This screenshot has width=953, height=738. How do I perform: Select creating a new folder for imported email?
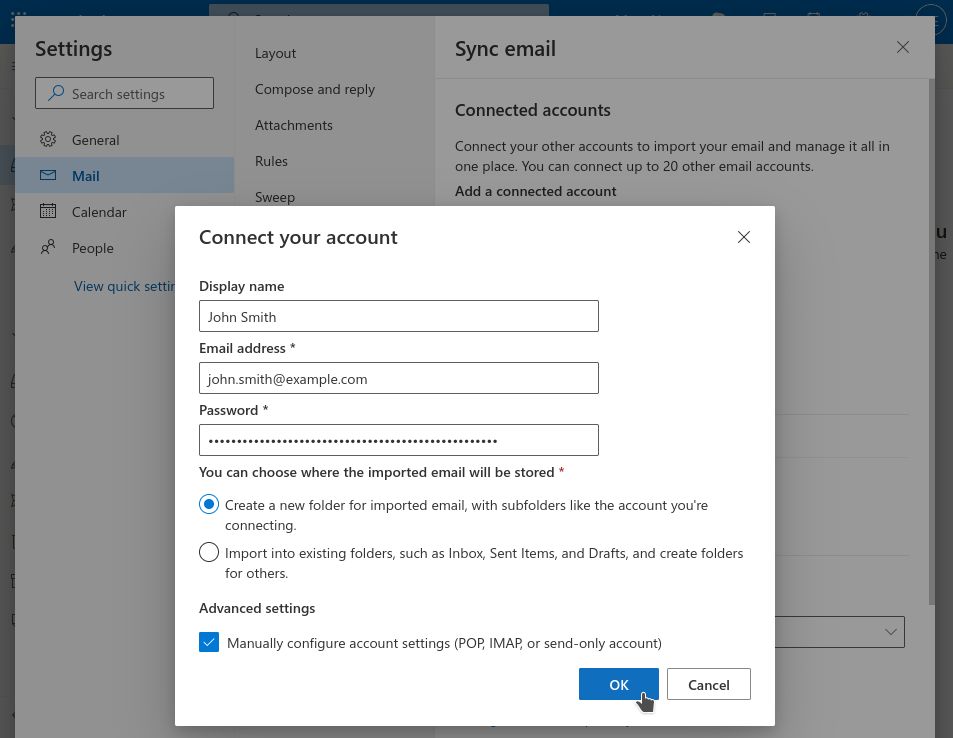208,504
